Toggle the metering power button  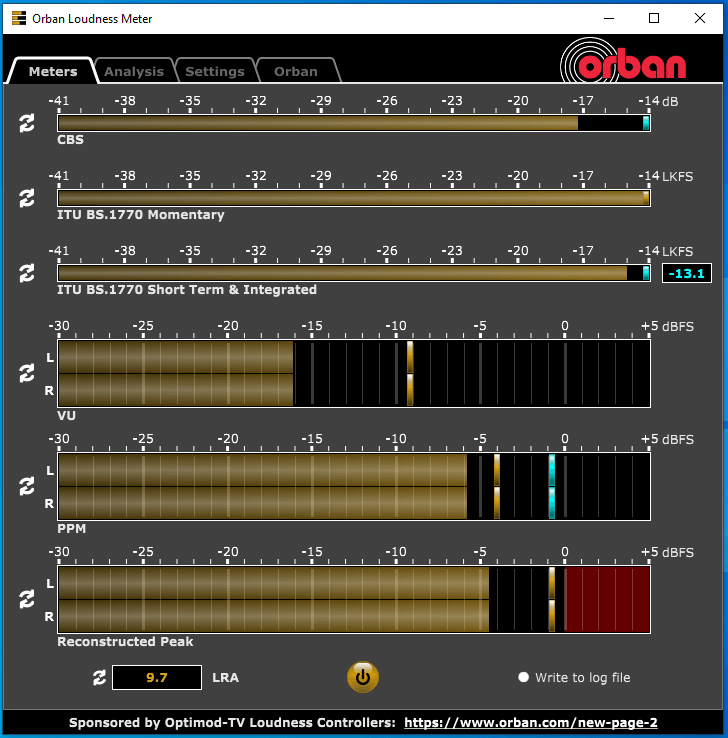pos(362,677)
